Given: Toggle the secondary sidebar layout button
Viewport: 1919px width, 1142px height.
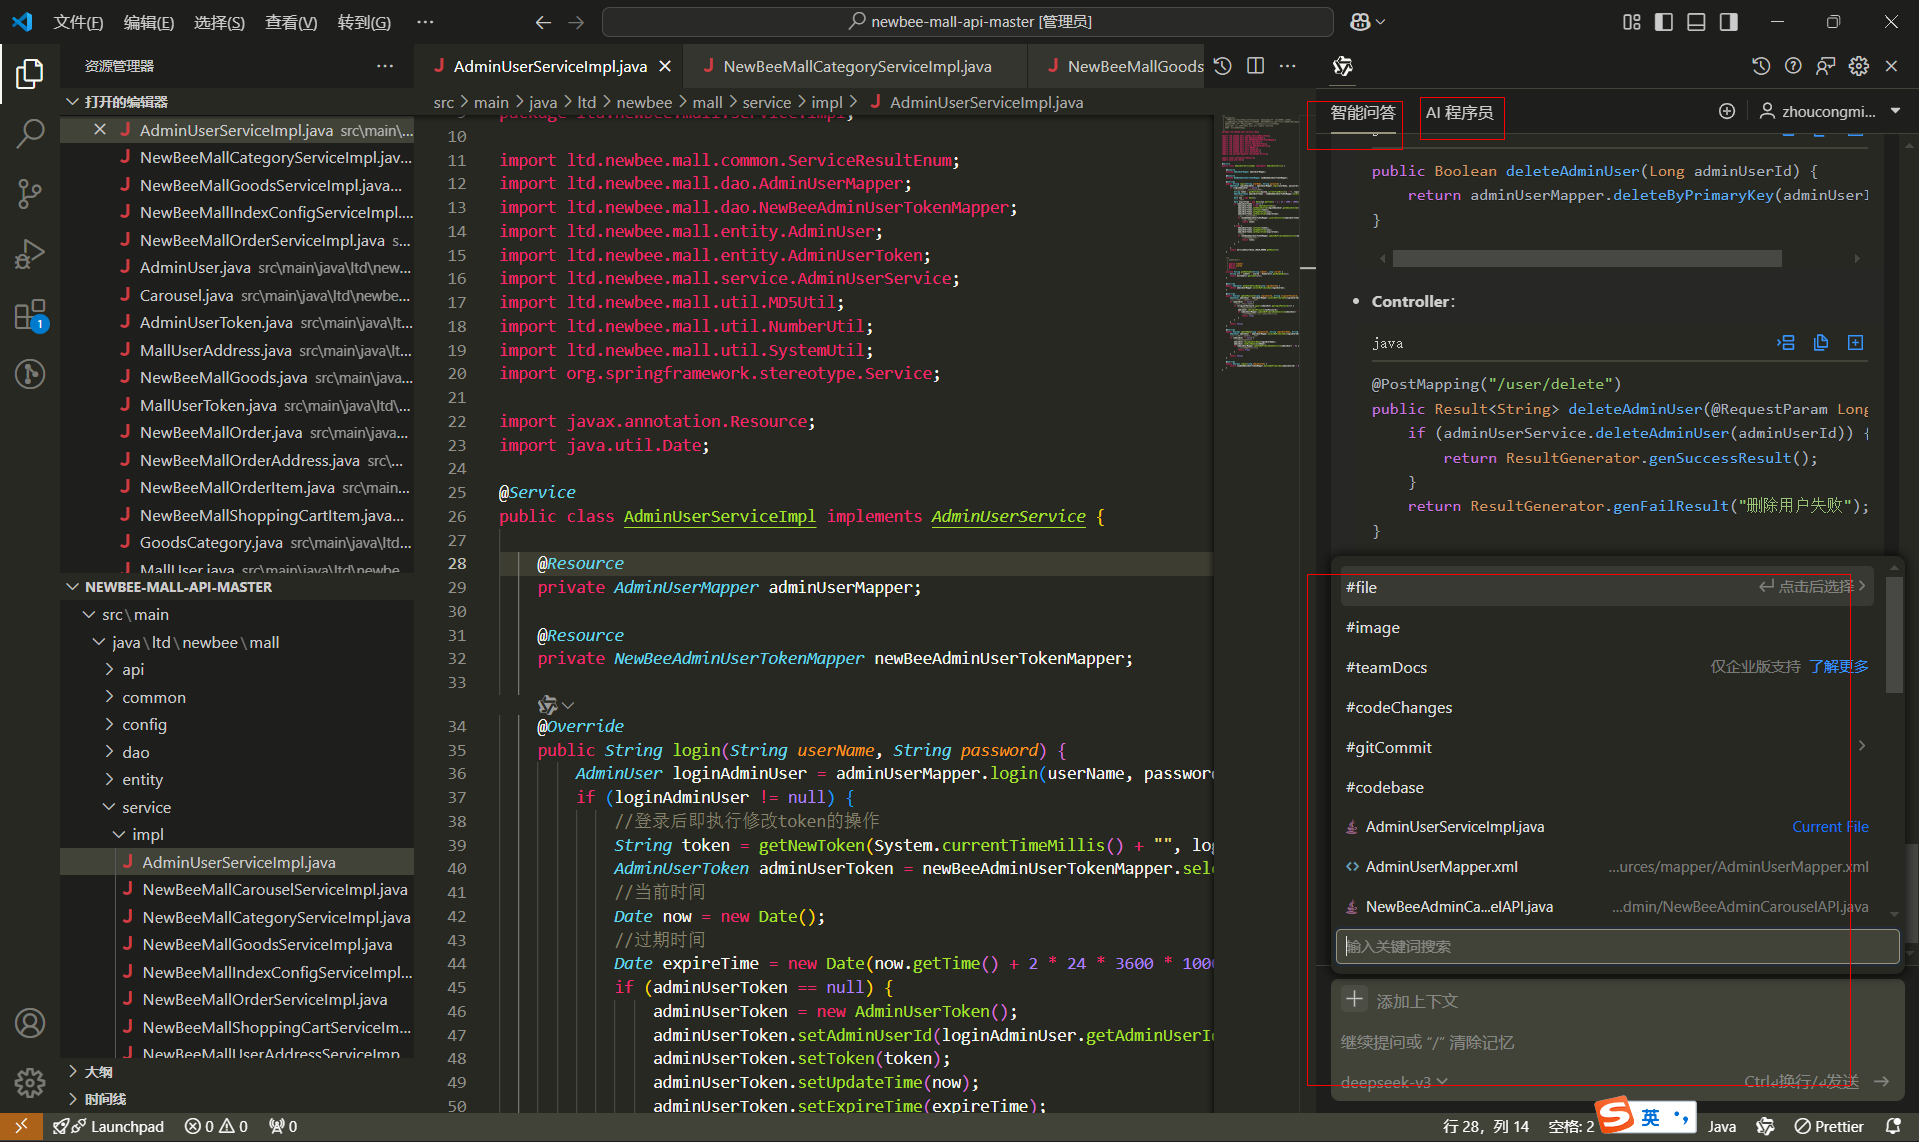Looking at the screenshot, I should tap(1728, 22).
